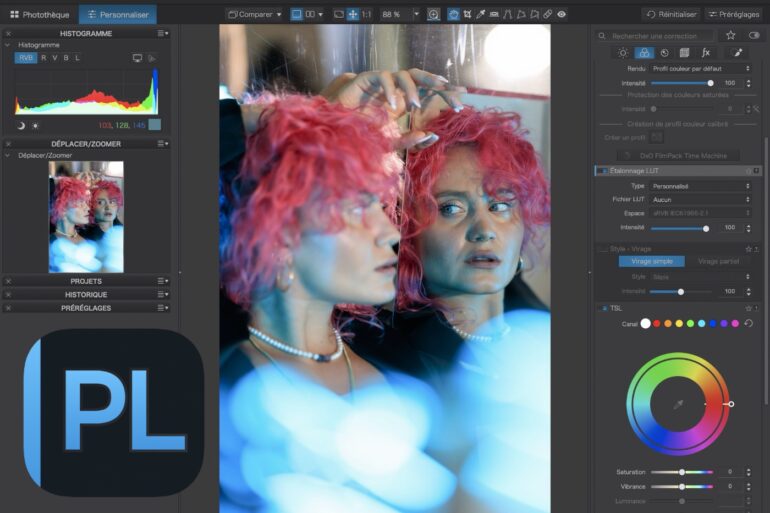Image resolution: width=770 pixels, height=513 pixels.
Task: Open local adjustments brush icon
Action: click(738, 52)
